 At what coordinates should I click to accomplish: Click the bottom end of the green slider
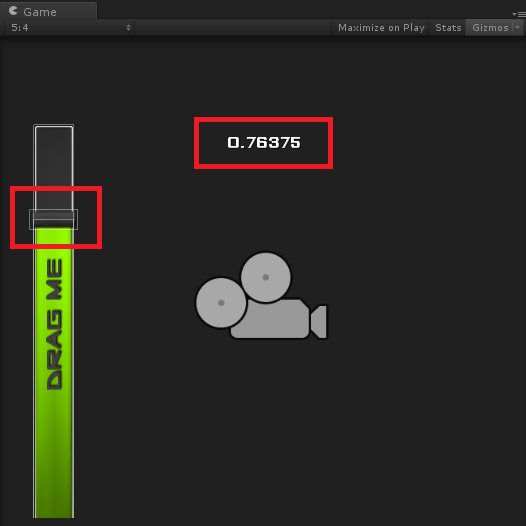tap(54, 512)
